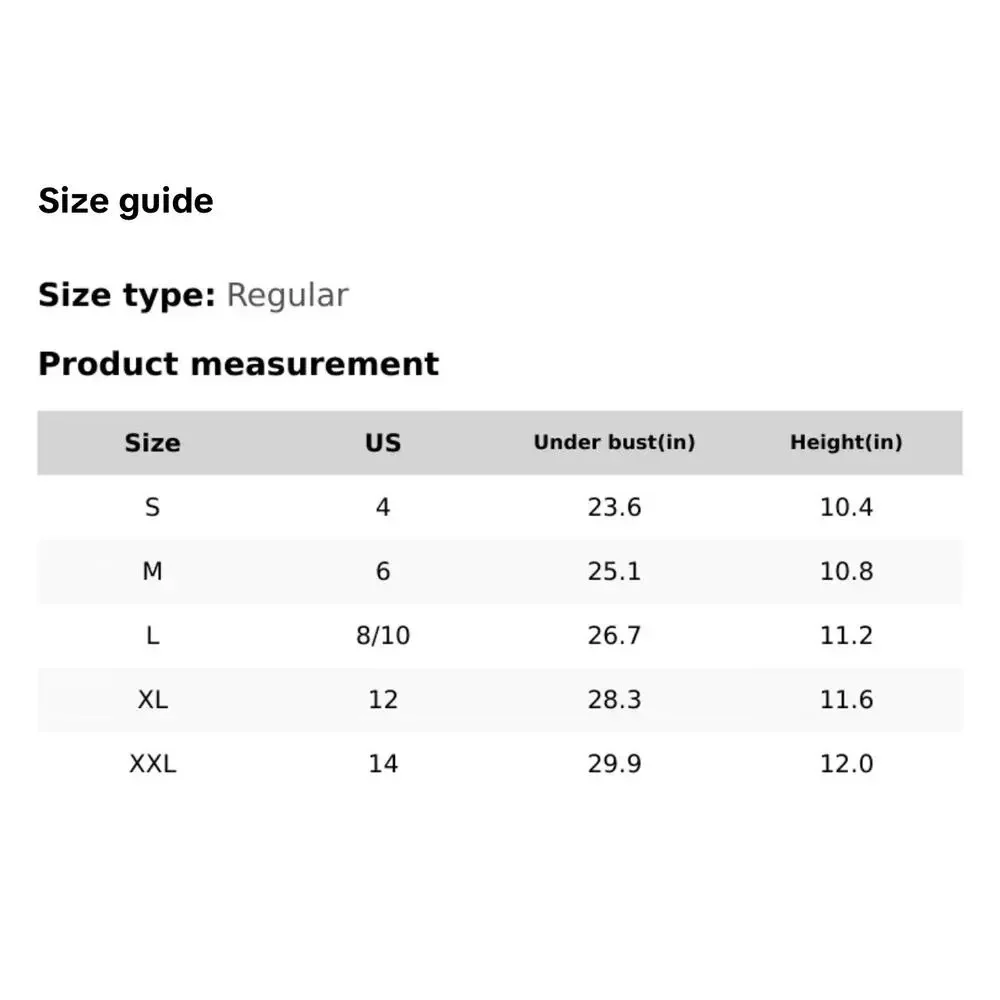This screenshot has width=1000, height=1000.
Task: Click the 29.9 under bust value
Action: pyautogui.click(x=614, y=763)
